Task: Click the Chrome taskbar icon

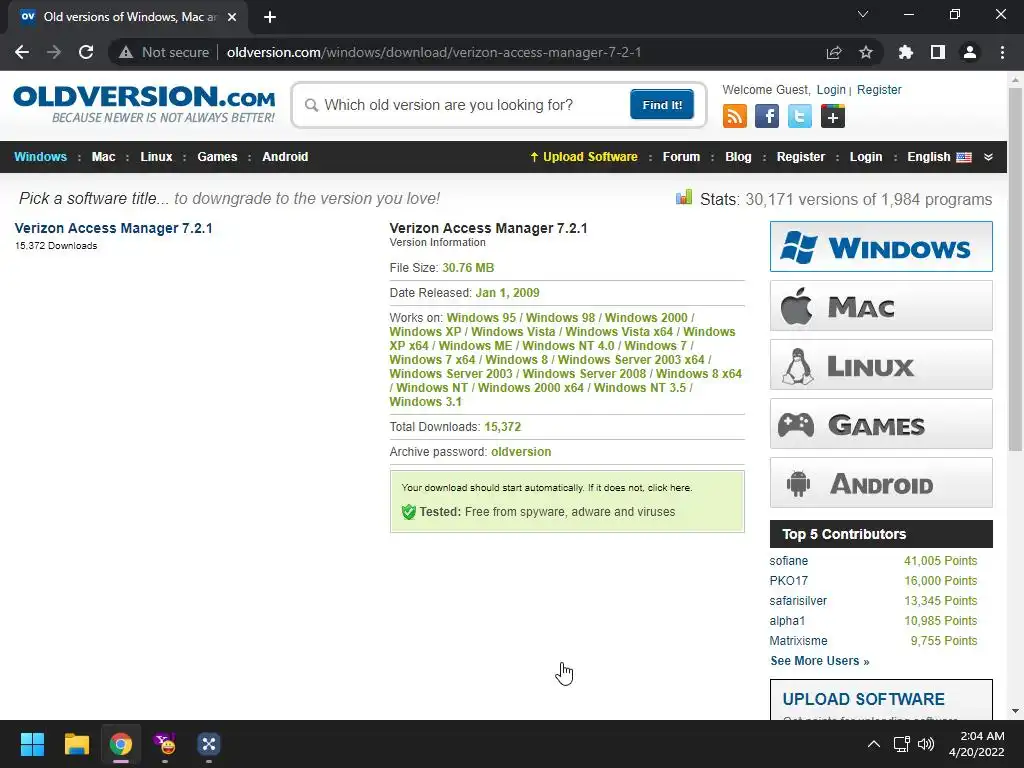Action: click(x=121, y=744)
